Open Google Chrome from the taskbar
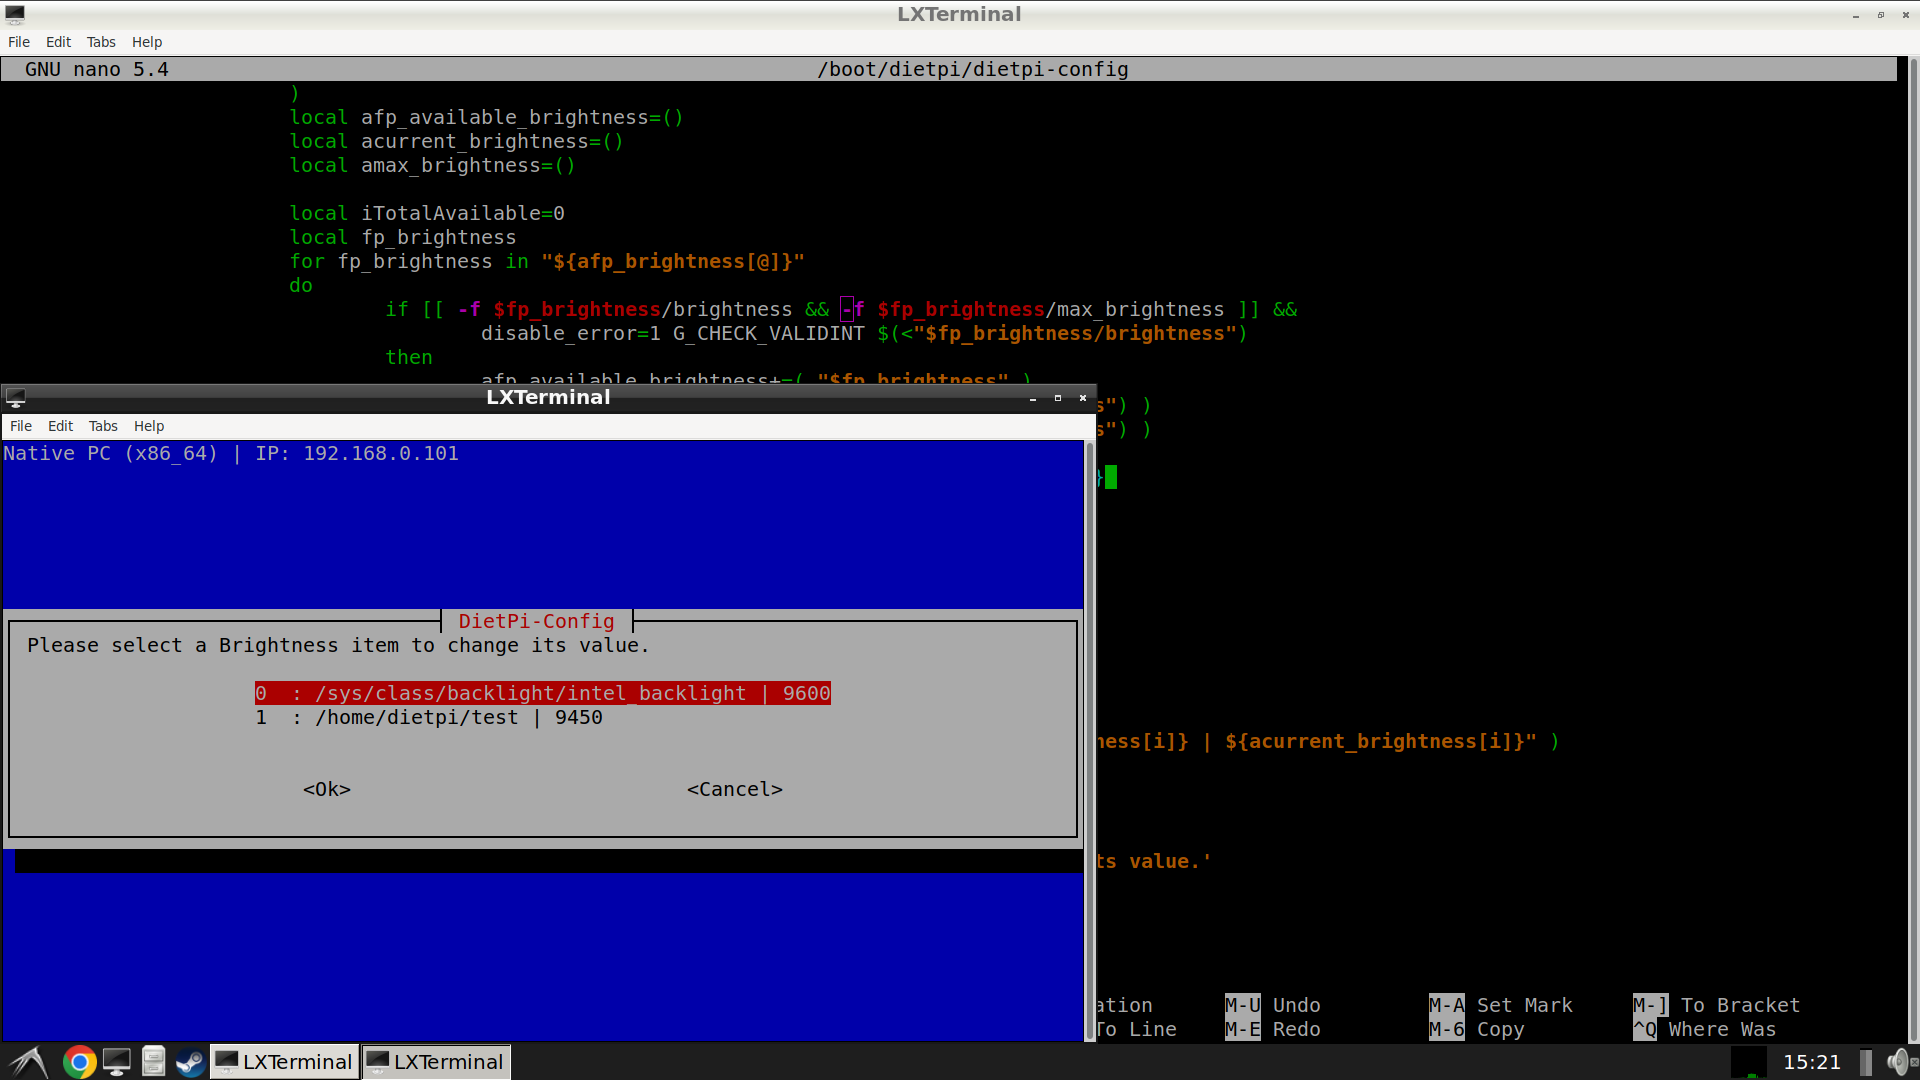 (x=79, y=1062)
